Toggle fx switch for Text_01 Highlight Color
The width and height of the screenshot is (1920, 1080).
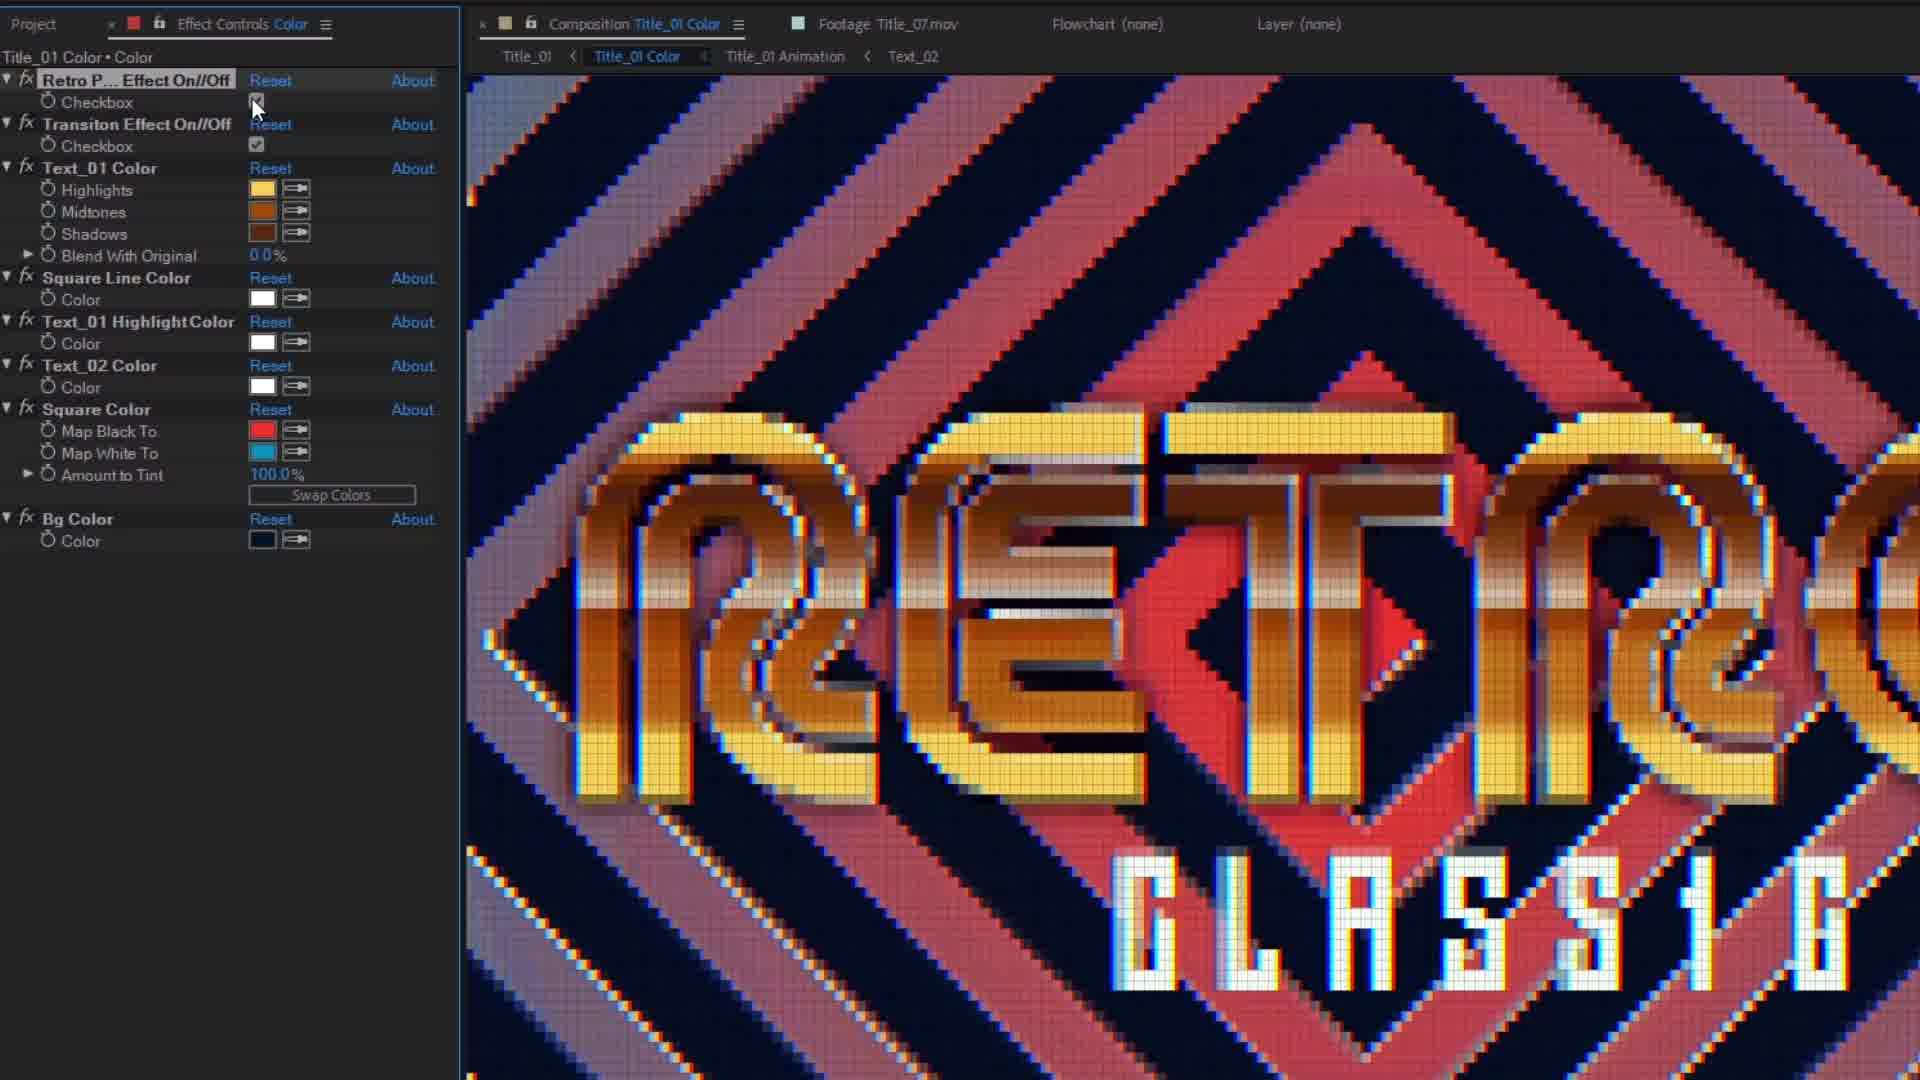tap(26, 321)
